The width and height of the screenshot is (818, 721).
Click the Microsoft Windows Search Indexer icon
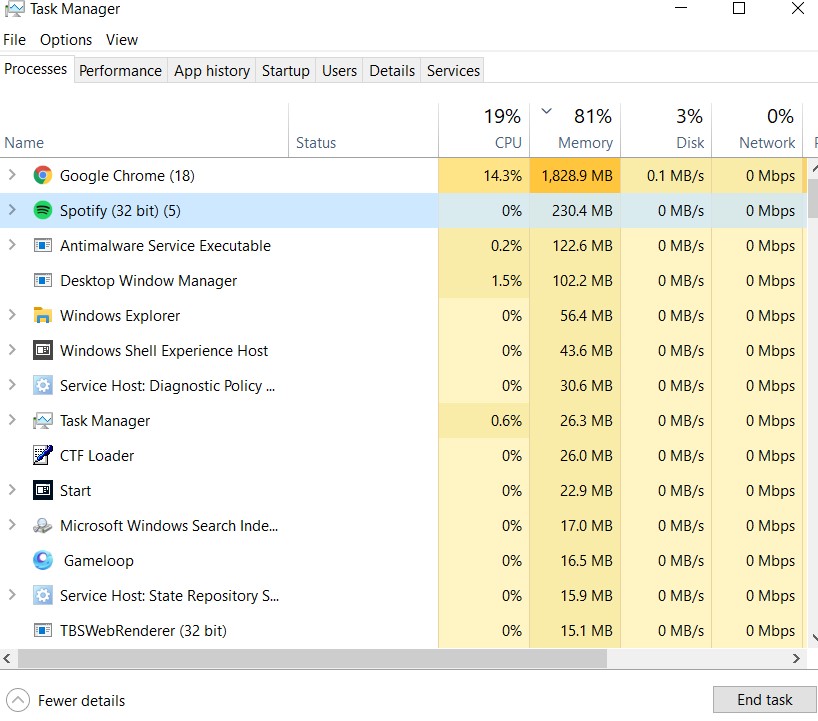[43, 525]
